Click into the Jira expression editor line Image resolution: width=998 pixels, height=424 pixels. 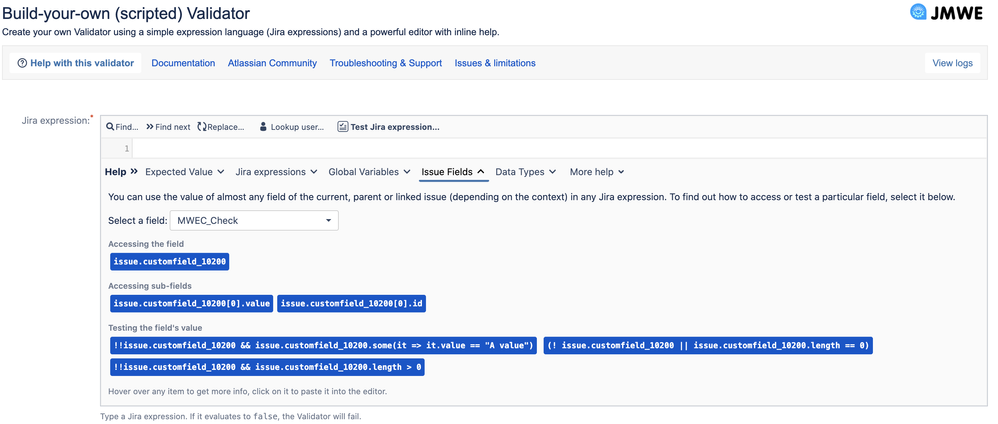(560, 149)
